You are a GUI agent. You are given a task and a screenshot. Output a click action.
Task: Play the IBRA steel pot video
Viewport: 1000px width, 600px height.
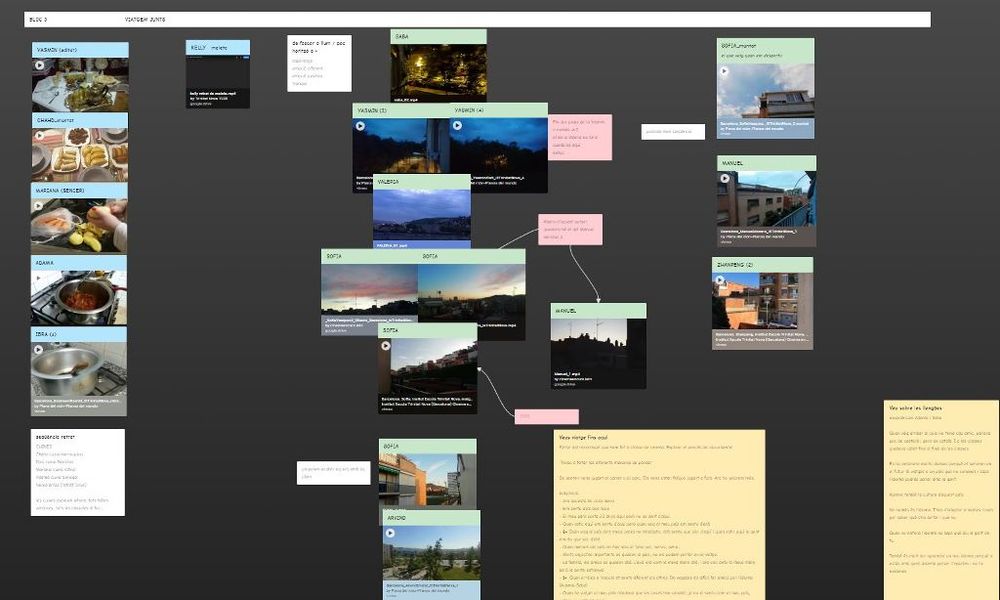(38, 349)
